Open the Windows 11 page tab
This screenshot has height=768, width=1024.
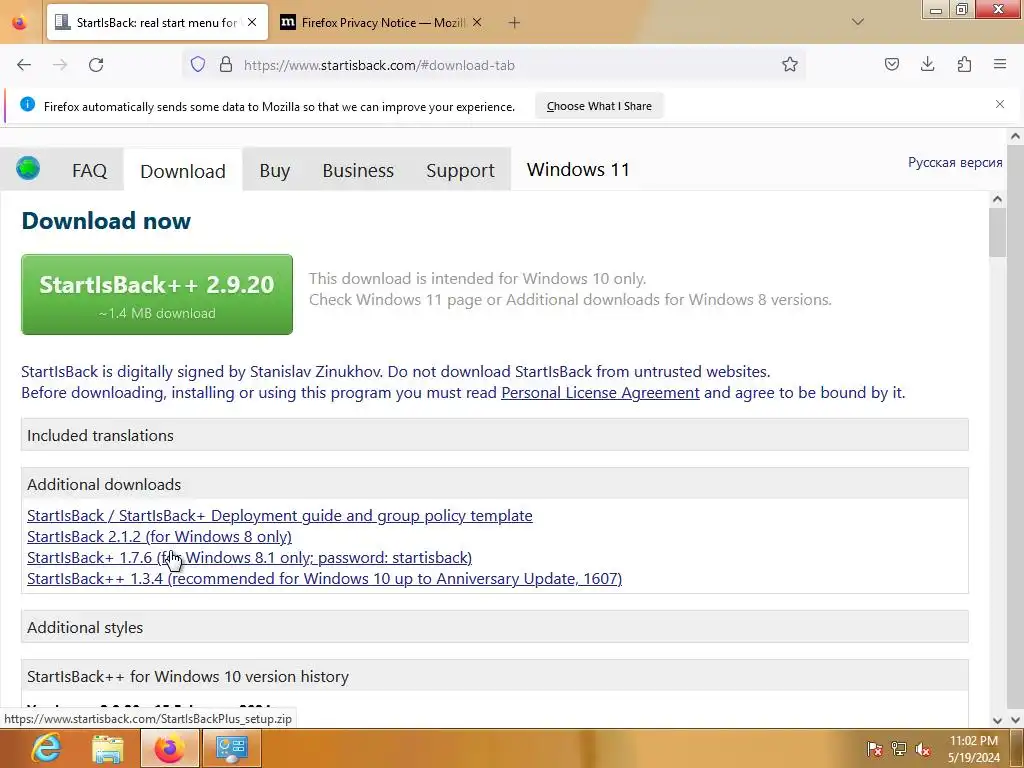(x=578, y=170)
